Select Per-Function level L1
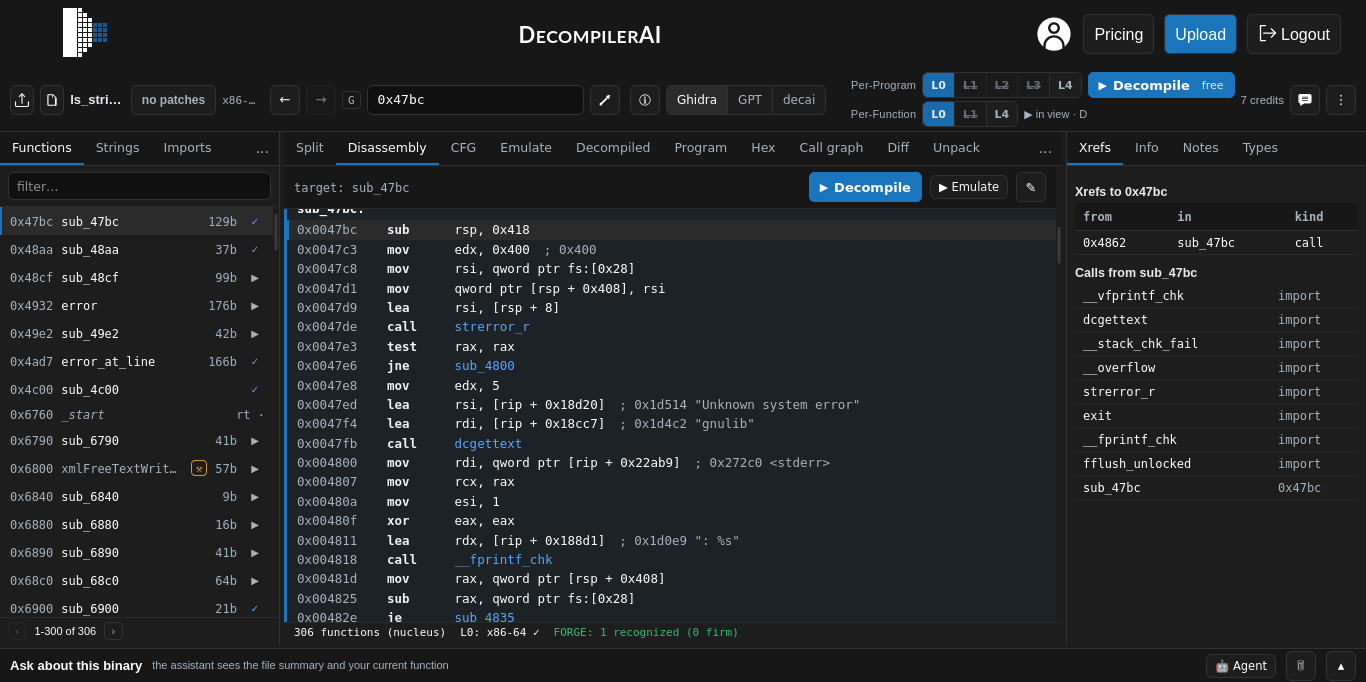1366x682 pixels. click(x=970, y=114)
